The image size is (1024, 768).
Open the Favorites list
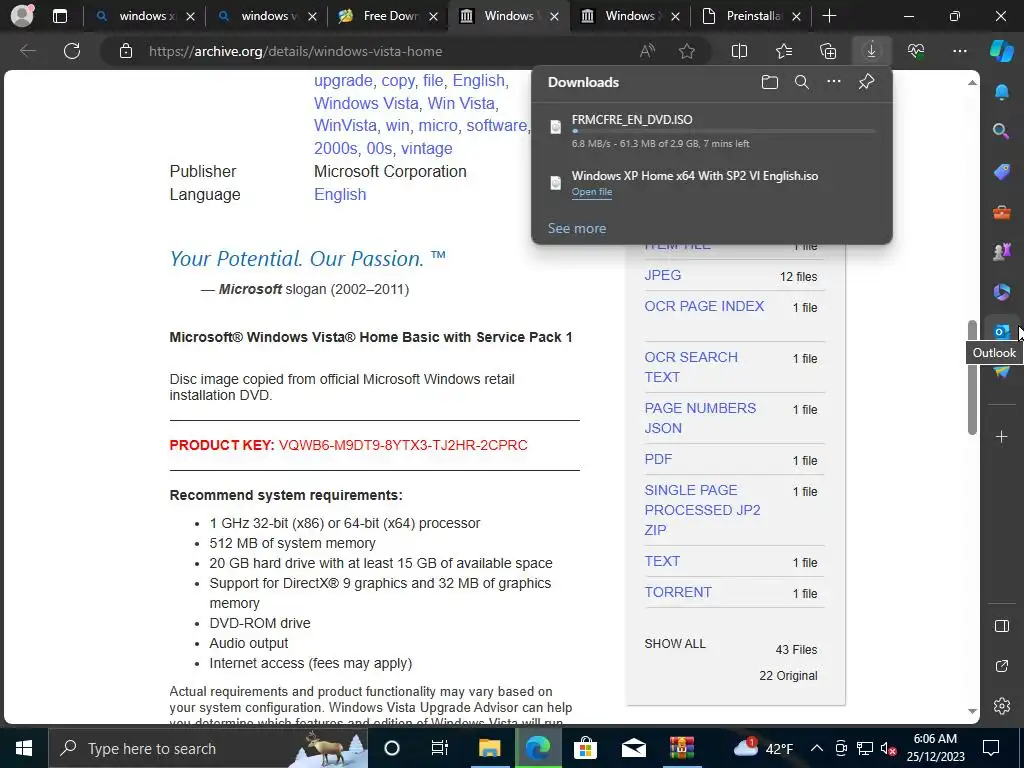[x=784, y=51]
